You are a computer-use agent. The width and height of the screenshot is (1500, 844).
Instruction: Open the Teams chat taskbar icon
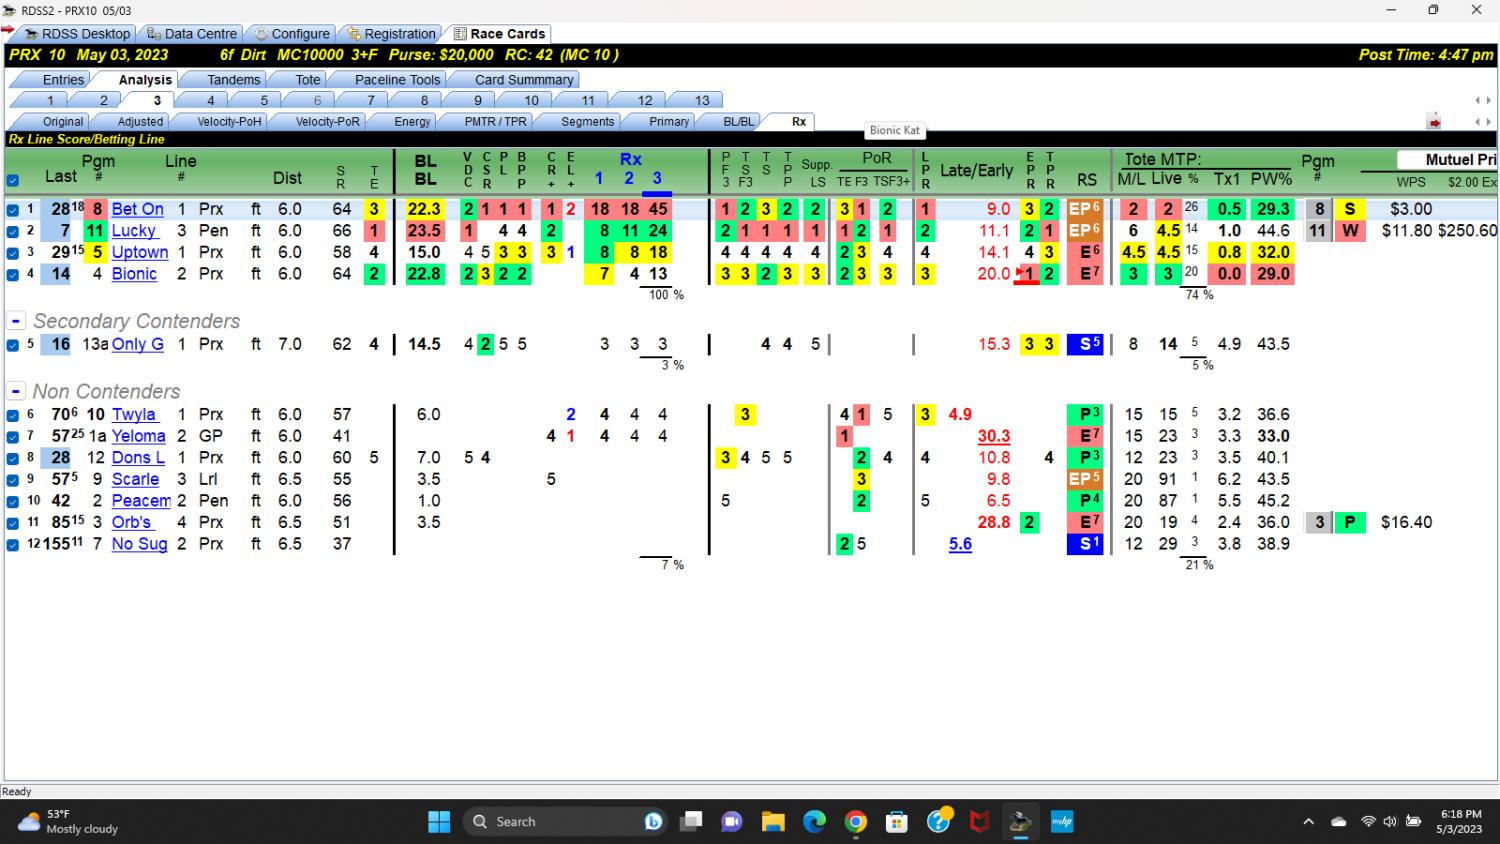pyautogui.click(x=732, y=822)
